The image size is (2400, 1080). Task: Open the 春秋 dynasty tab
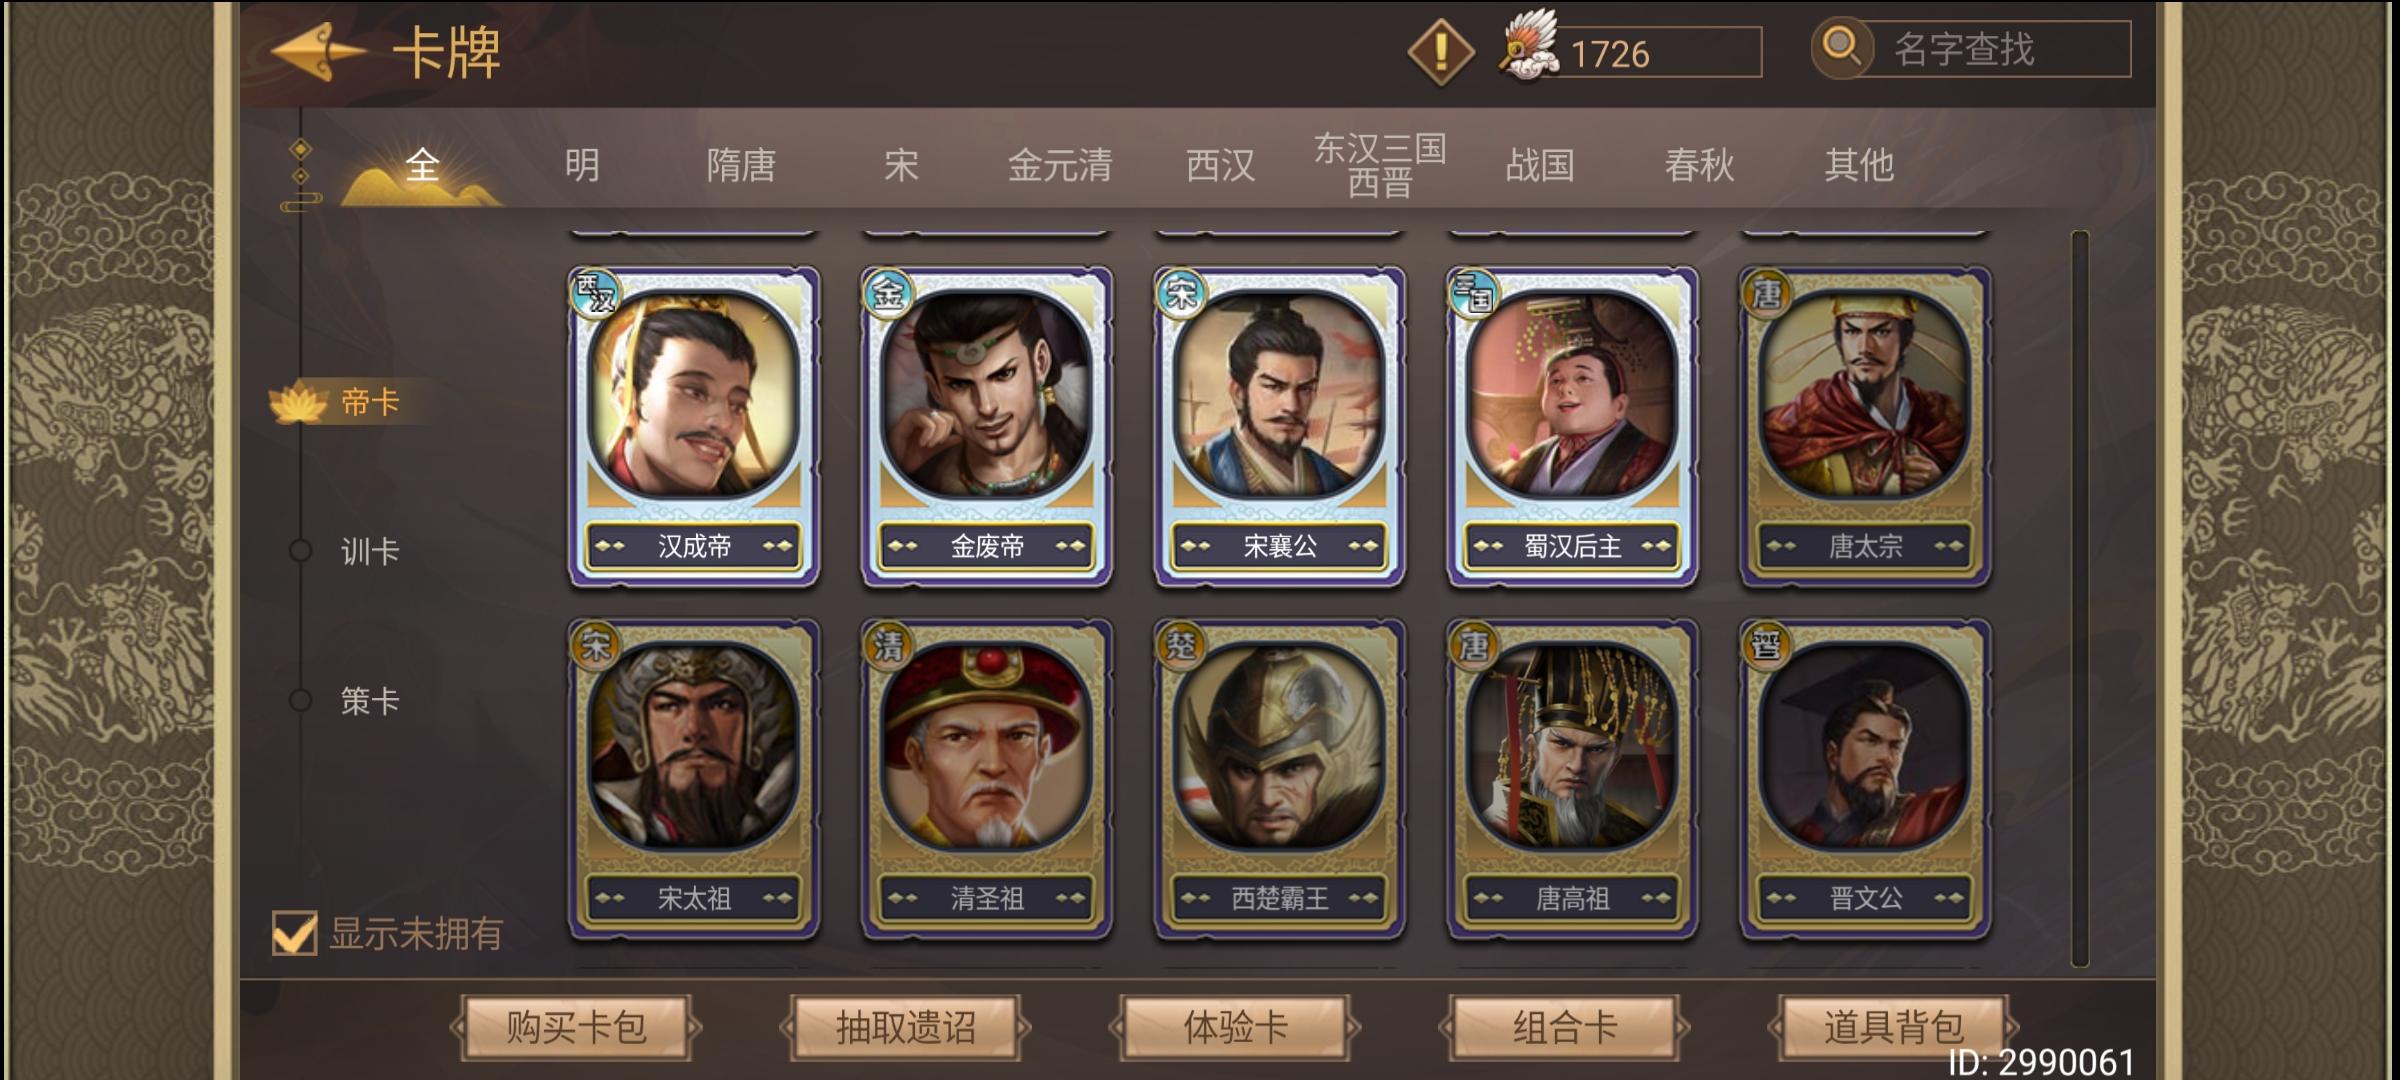(x=1699, y=165)
